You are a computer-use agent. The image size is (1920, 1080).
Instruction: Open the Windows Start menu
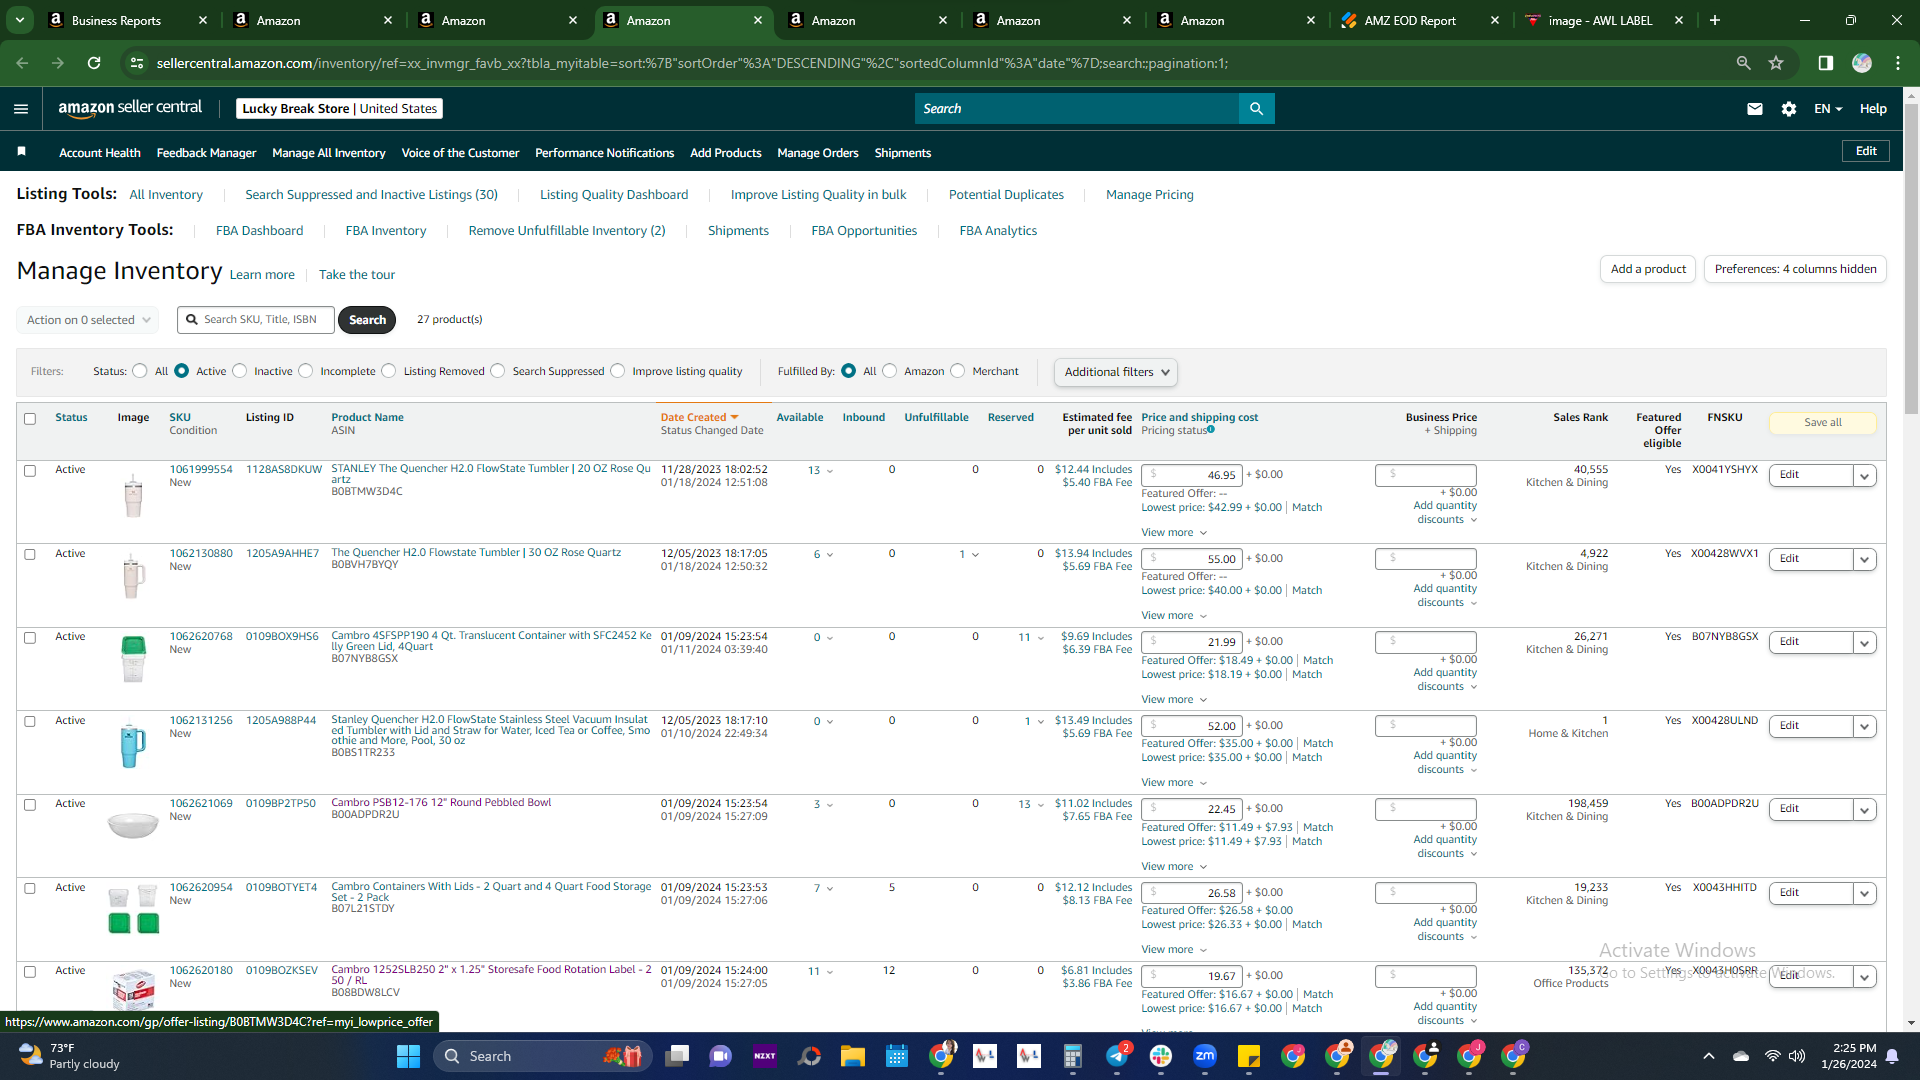[x=408, y=1056]
